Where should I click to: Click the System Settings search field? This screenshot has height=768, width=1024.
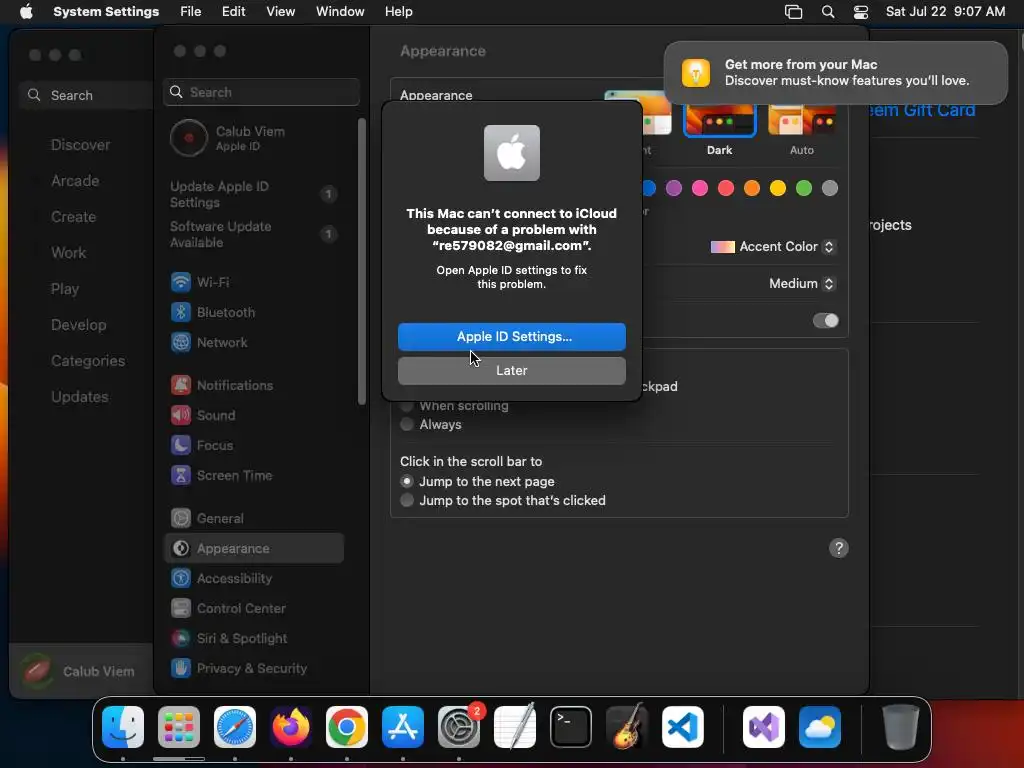point(261,92)
